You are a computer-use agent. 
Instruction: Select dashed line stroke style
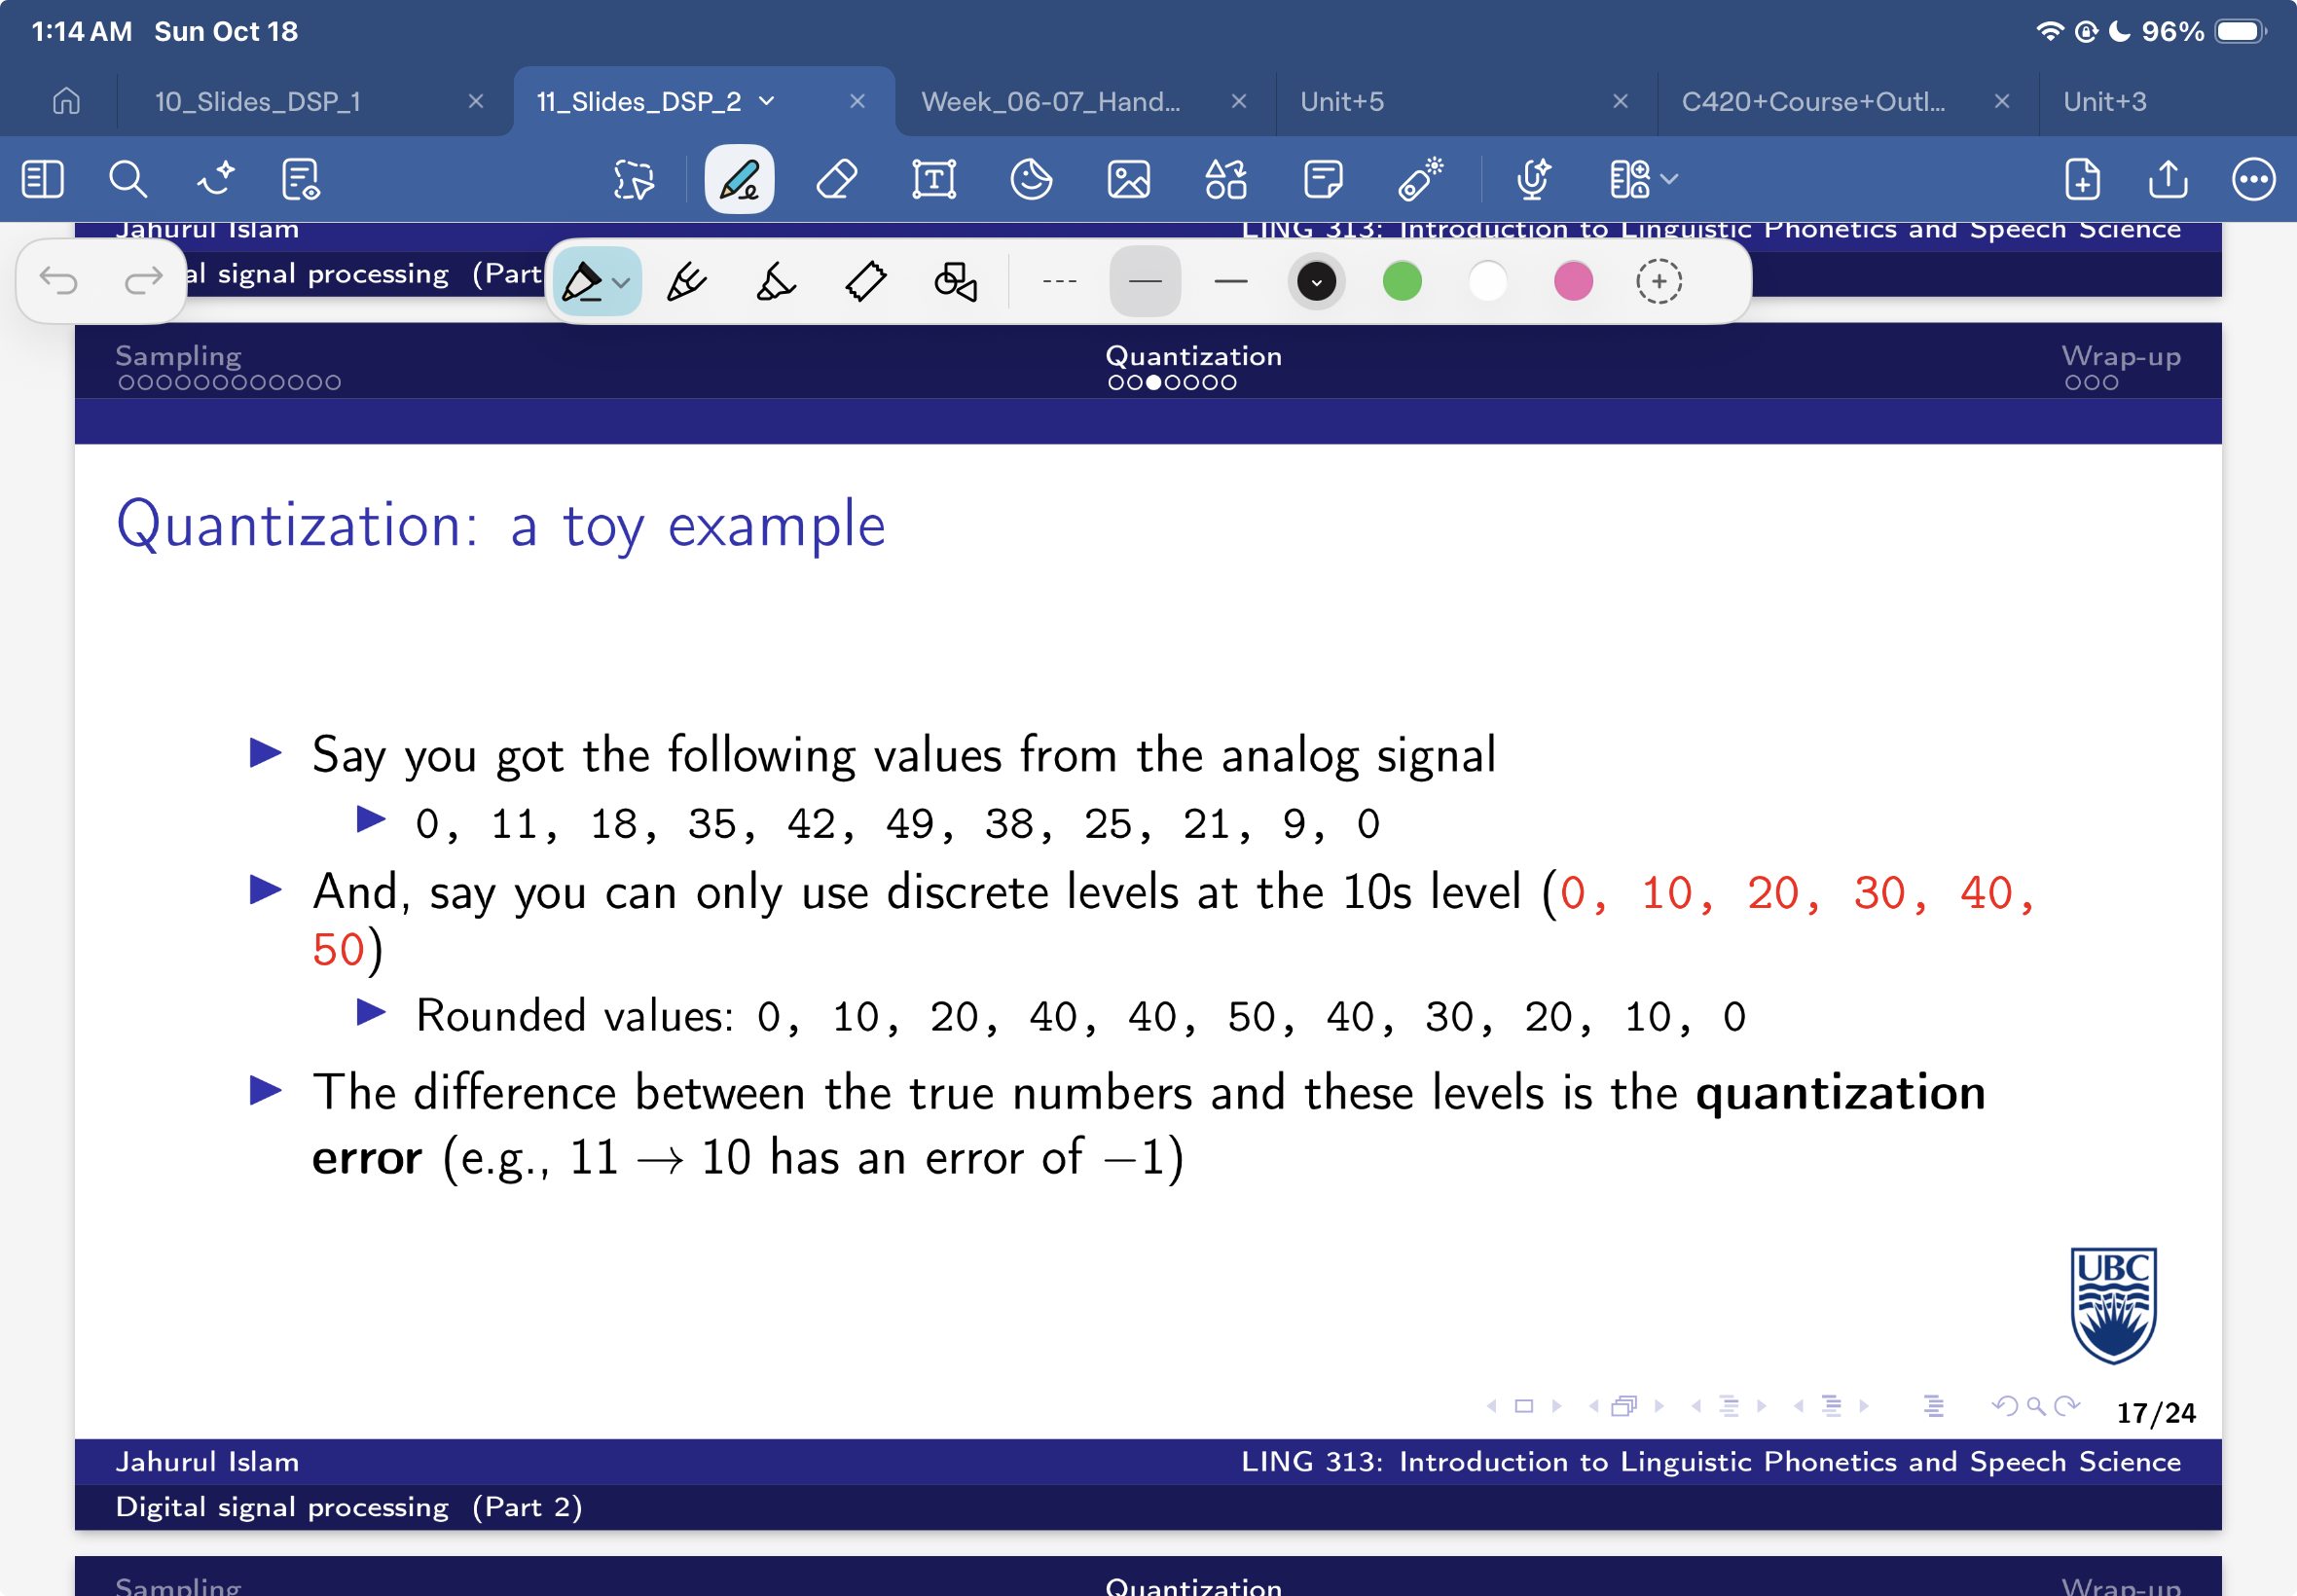click(1060, 282)
